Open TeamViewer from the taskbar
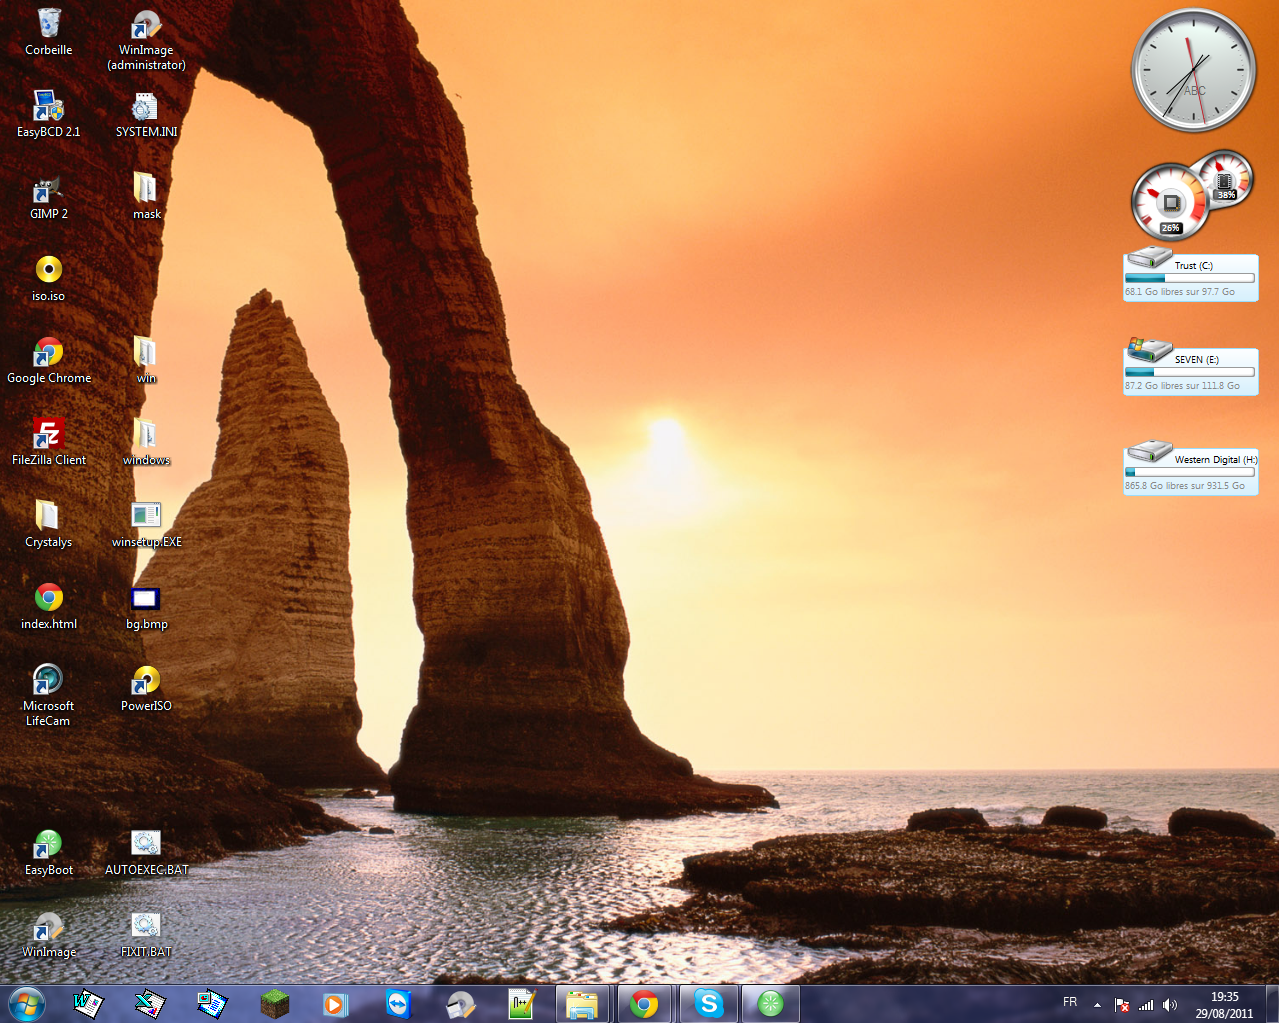Screen dimensions: 1279x1023 click(398, 1003)
